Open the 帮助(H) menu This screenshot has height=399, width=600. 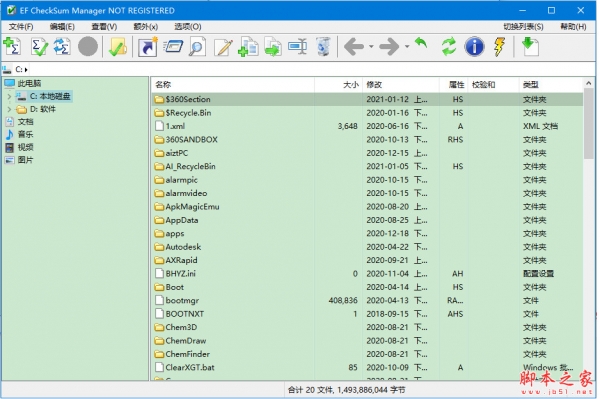[573, 27]
